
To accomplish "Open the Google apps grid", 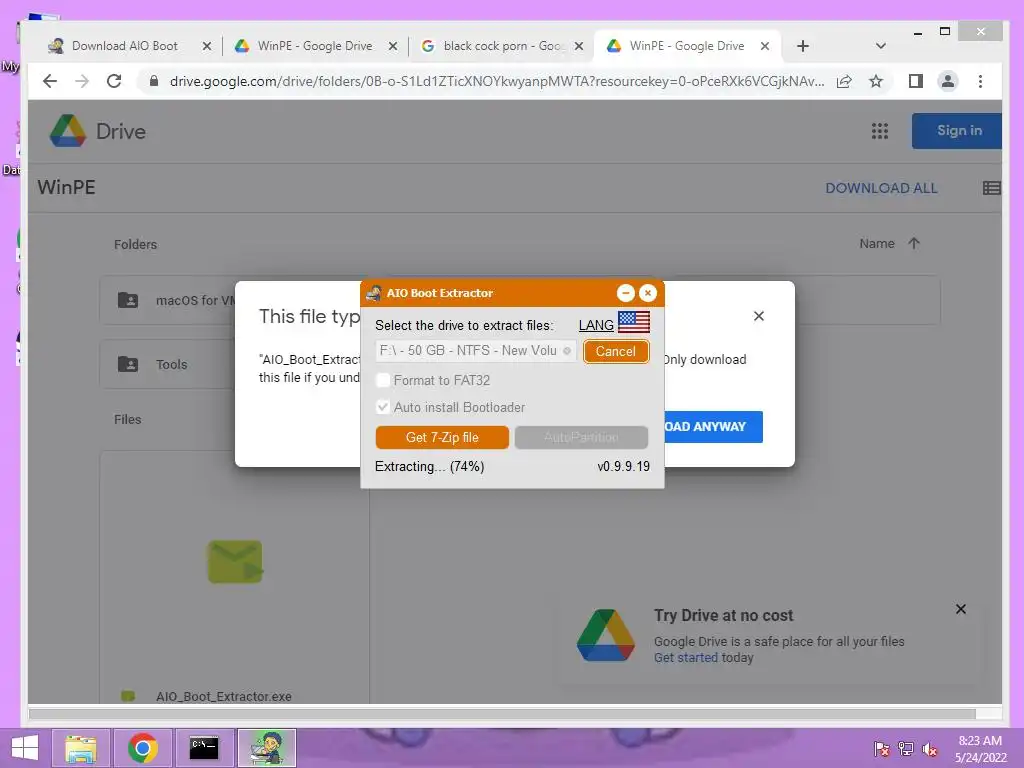I will [880, 131].
